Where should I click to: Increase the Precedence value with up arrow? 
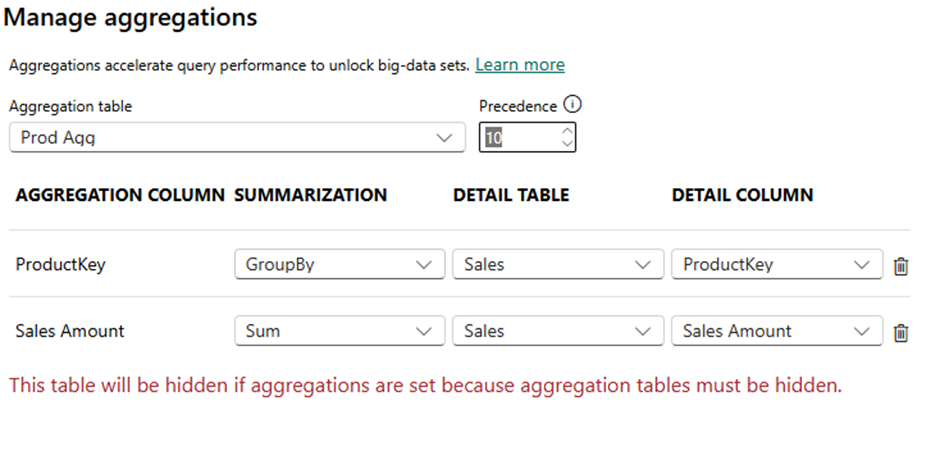click(x=567, y=130)
